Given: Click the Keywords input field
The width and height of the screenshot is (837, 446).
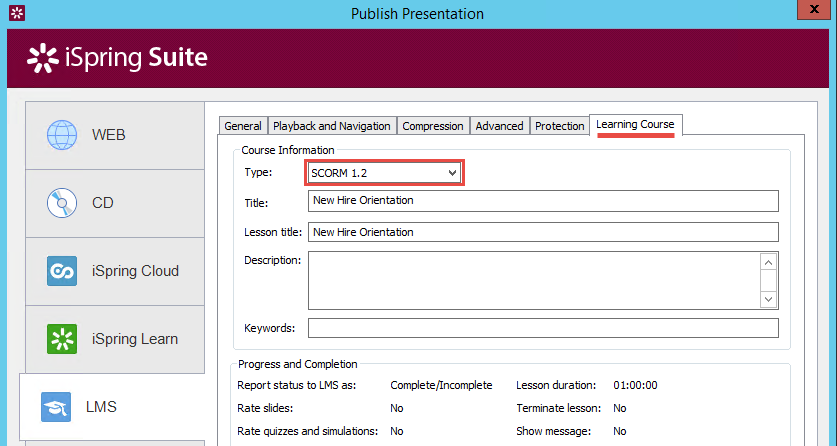Looking at the screenshot, I should point(543,328).
